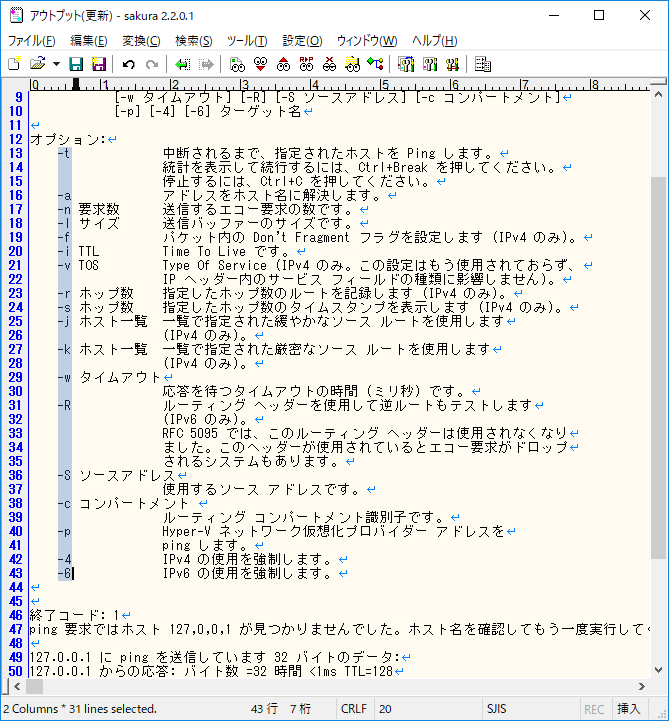Click 'Hyper-V' text on line 40
This screenshot has height=721, width=669.
186,532
